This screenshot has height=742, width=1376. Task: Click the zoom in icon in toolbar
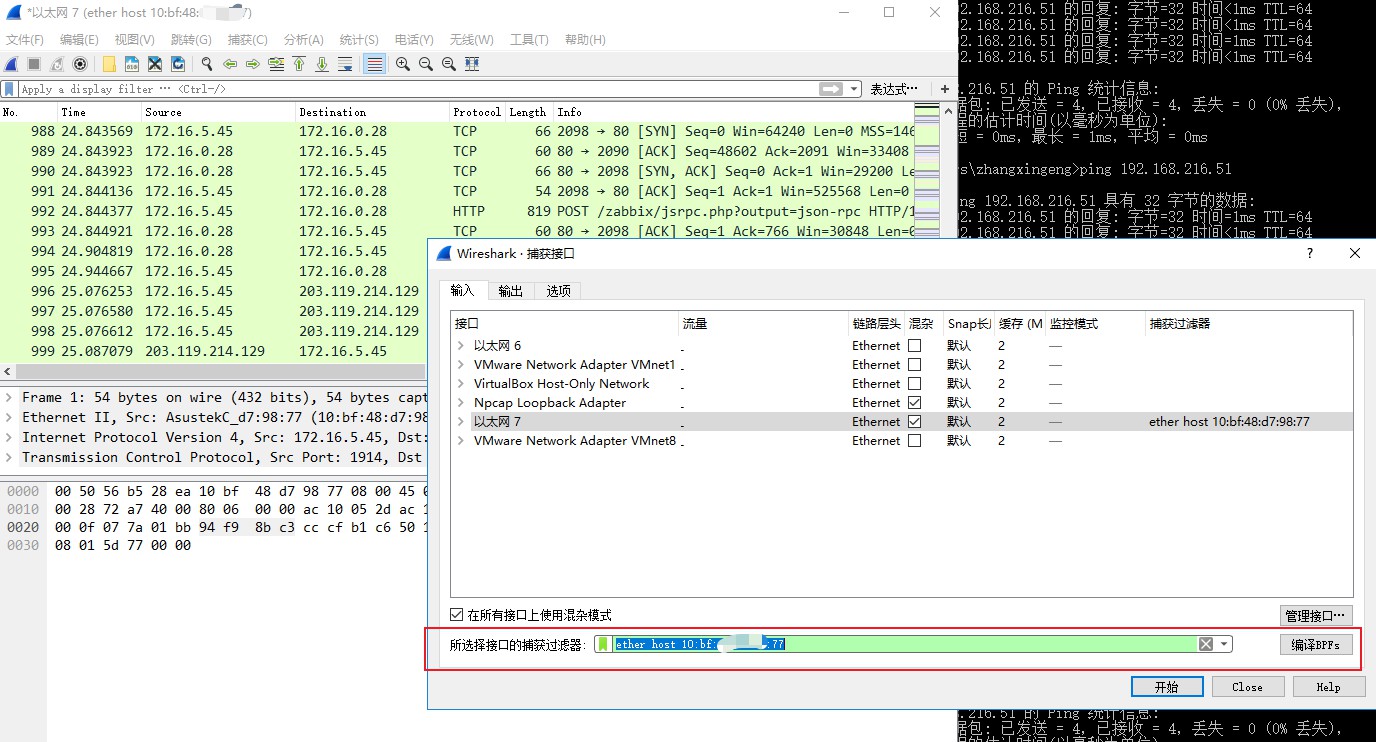click(403, 64)
